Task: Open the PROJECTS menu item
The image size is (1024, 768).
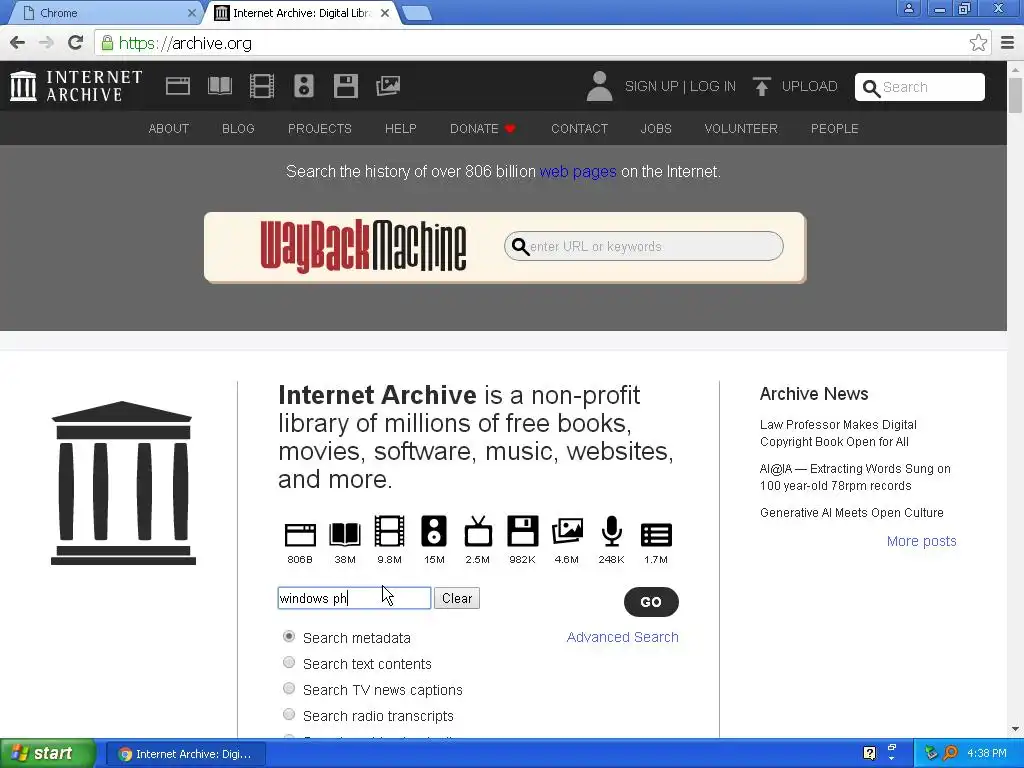Action: click(319, 129)
